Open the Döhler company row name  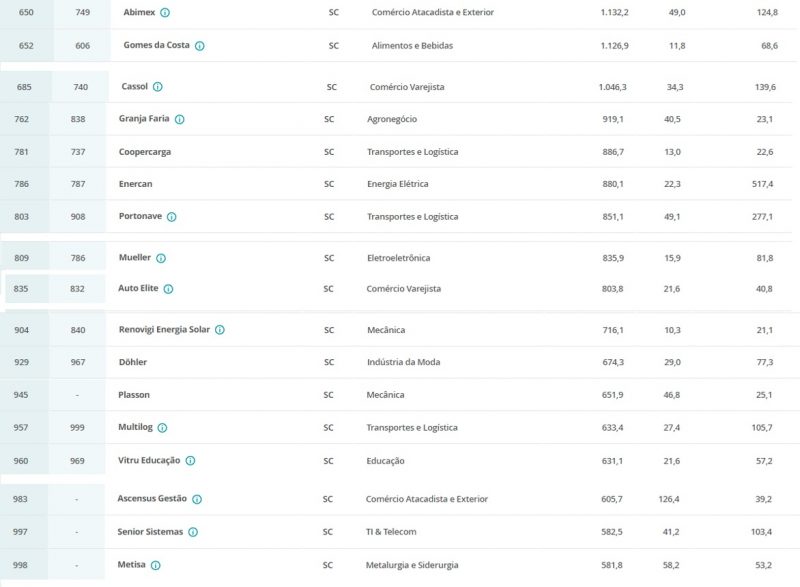(x=132, y=362)
